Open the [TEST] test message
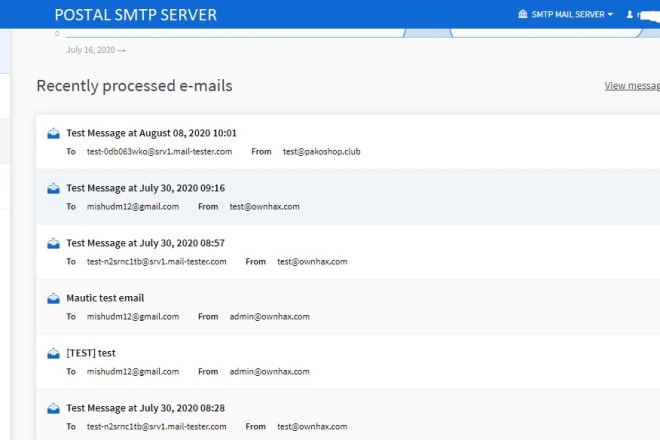 click(x=91, y=353)
